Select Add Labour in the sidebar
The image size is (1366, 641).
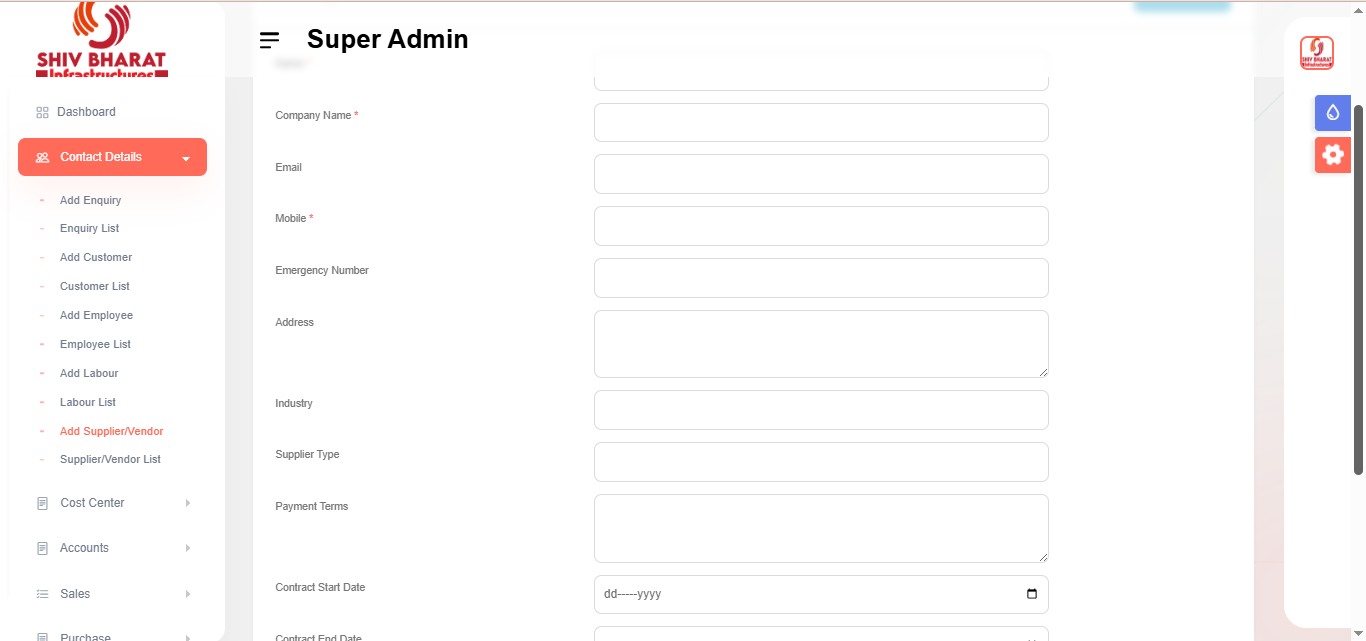(x=89, y=373)
